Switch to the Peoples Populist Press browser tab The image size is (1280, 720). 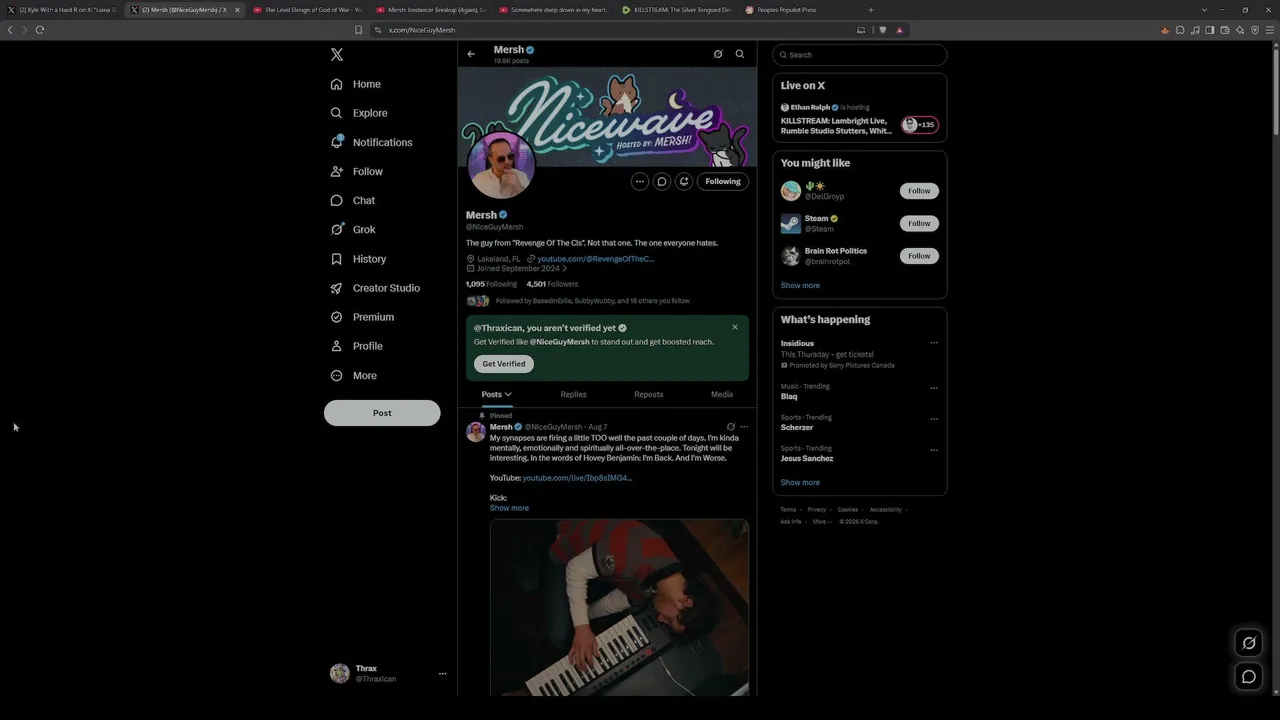point(799,10)
